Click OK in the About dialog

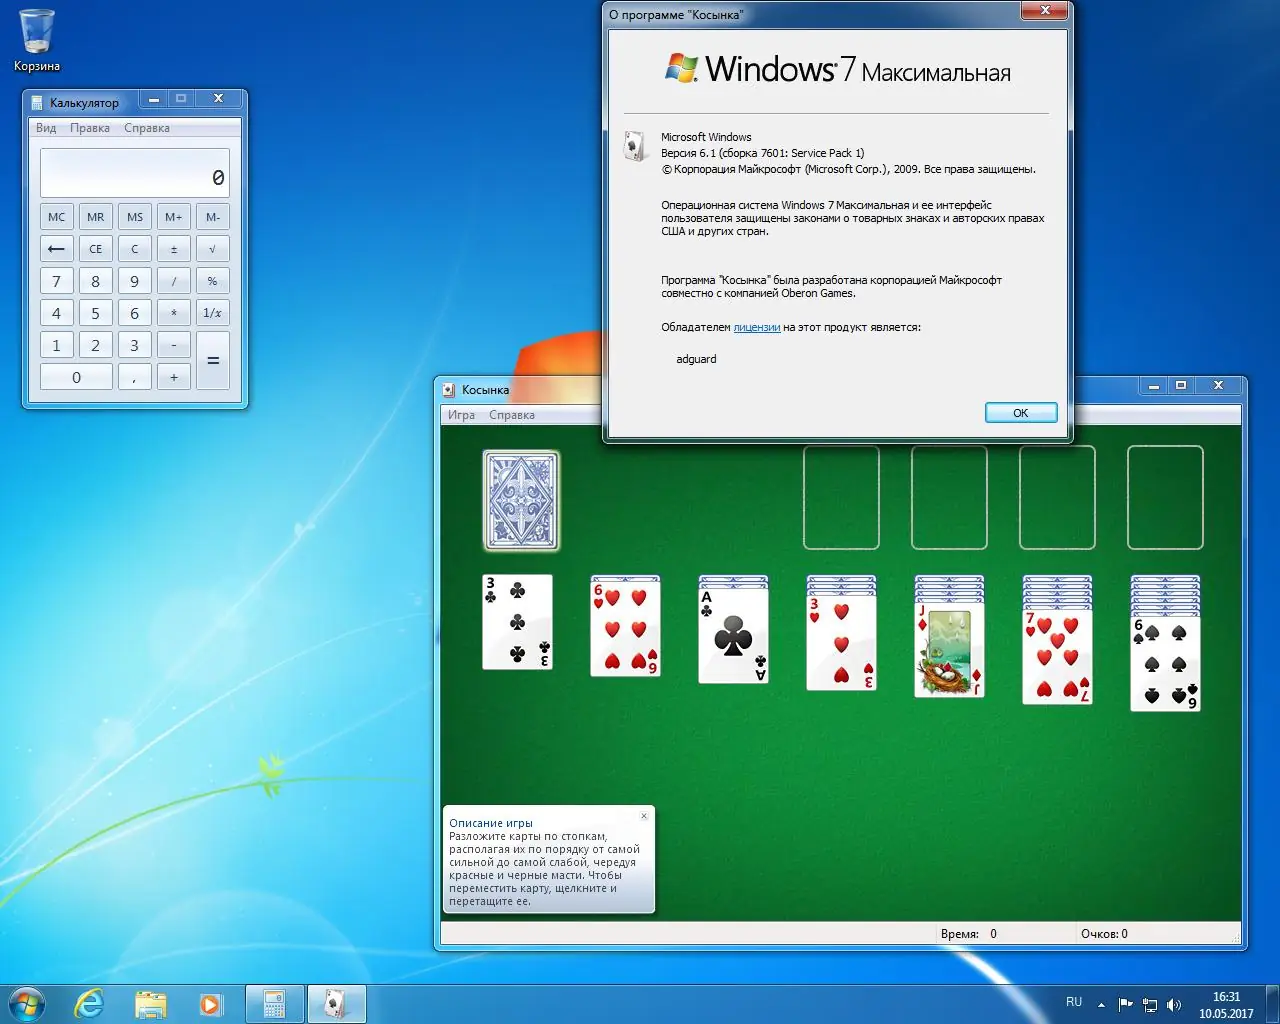click(x=1021, y=413)
